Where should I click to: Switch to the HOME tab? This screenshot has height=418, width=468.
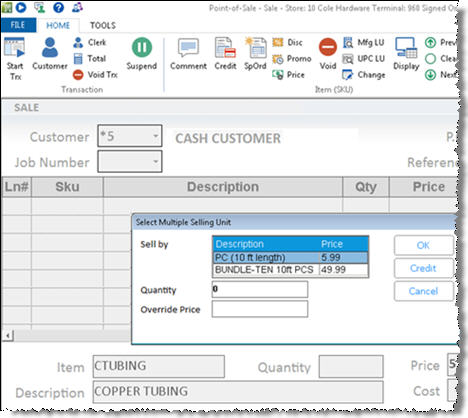point(58,25)
